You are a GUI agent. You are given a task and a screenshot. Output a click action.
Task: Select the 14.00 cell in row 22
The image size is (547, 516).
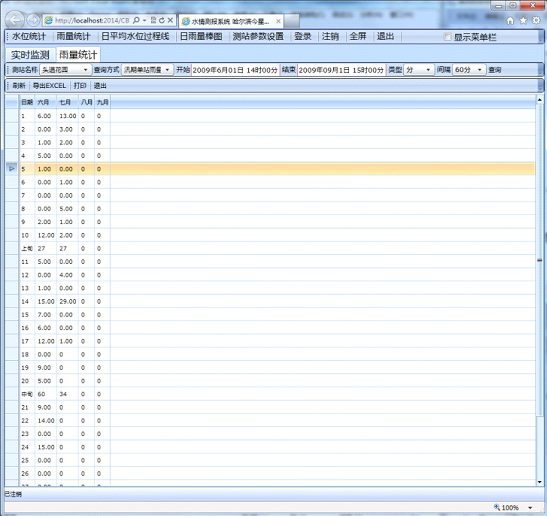[46, 421]
